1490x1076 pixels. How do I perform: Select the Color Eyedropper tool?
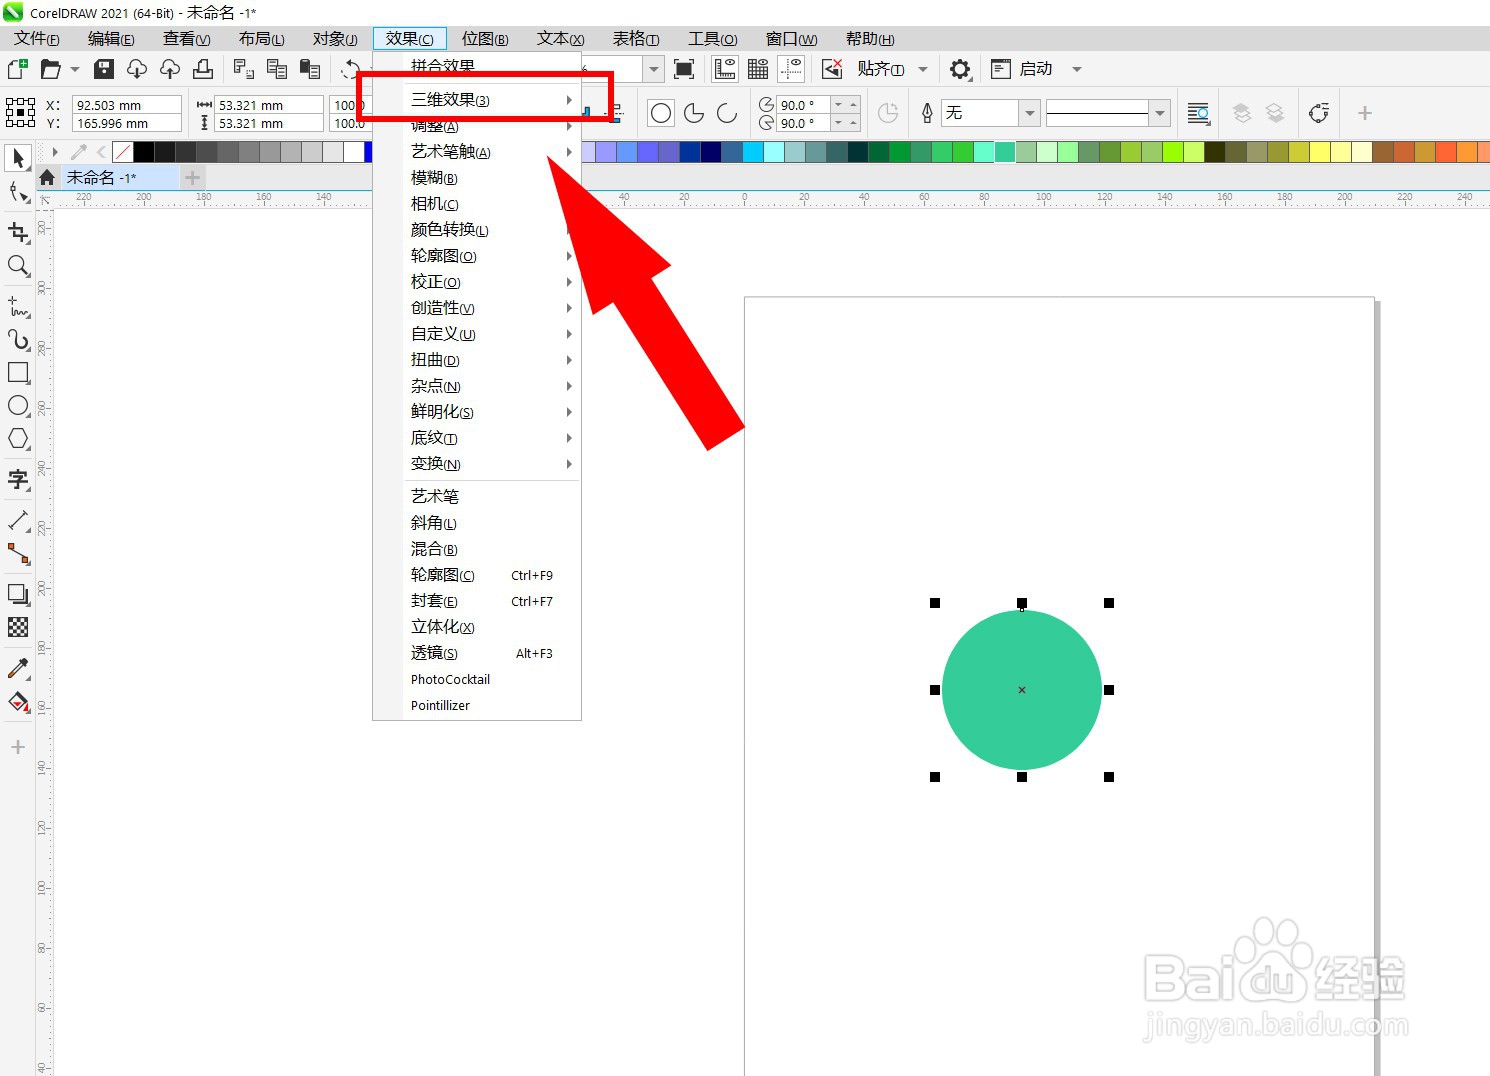18,668
